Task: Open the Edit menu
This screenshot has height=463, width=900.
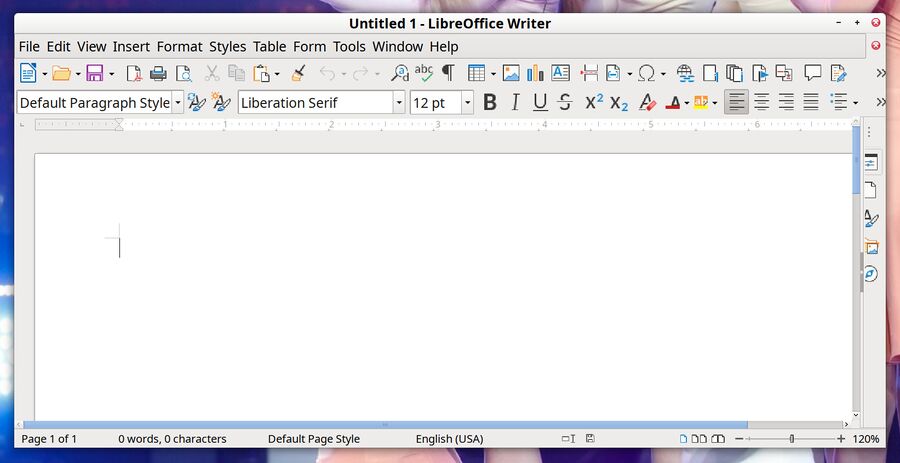Action: [58, 46]
